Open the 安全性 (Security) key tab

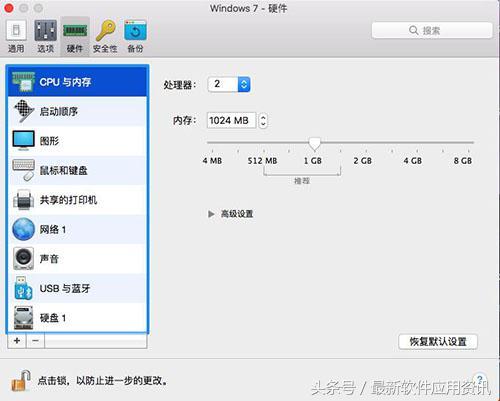[105, 37]
